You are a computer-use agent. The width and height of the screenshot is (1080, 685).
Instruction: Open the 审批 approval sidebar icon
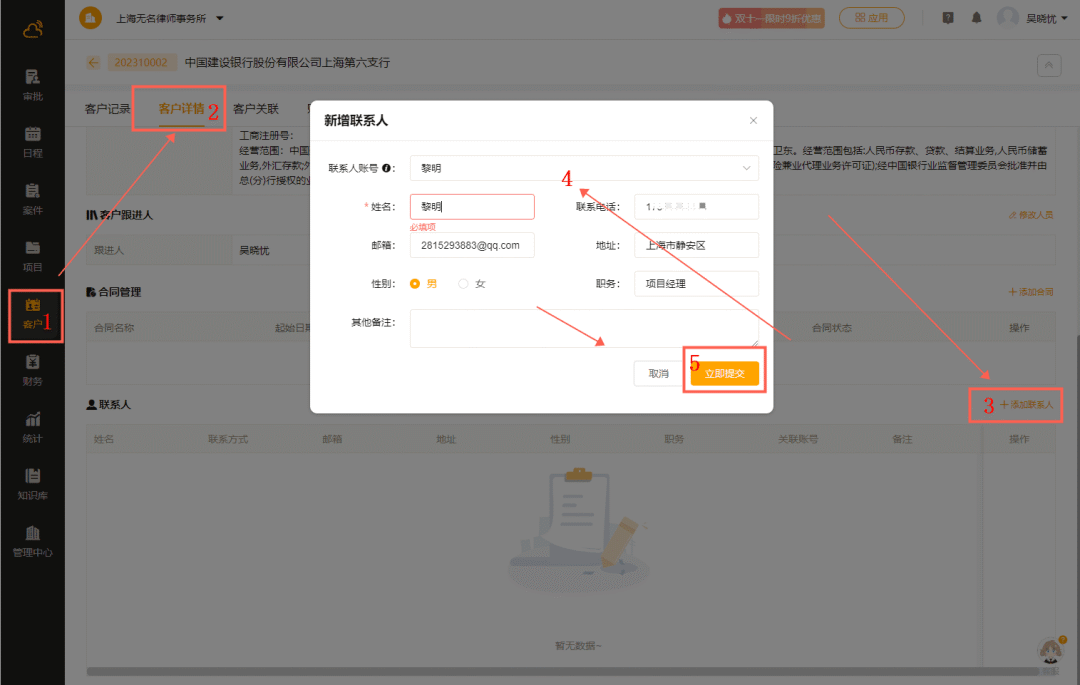tap(32, 84)
